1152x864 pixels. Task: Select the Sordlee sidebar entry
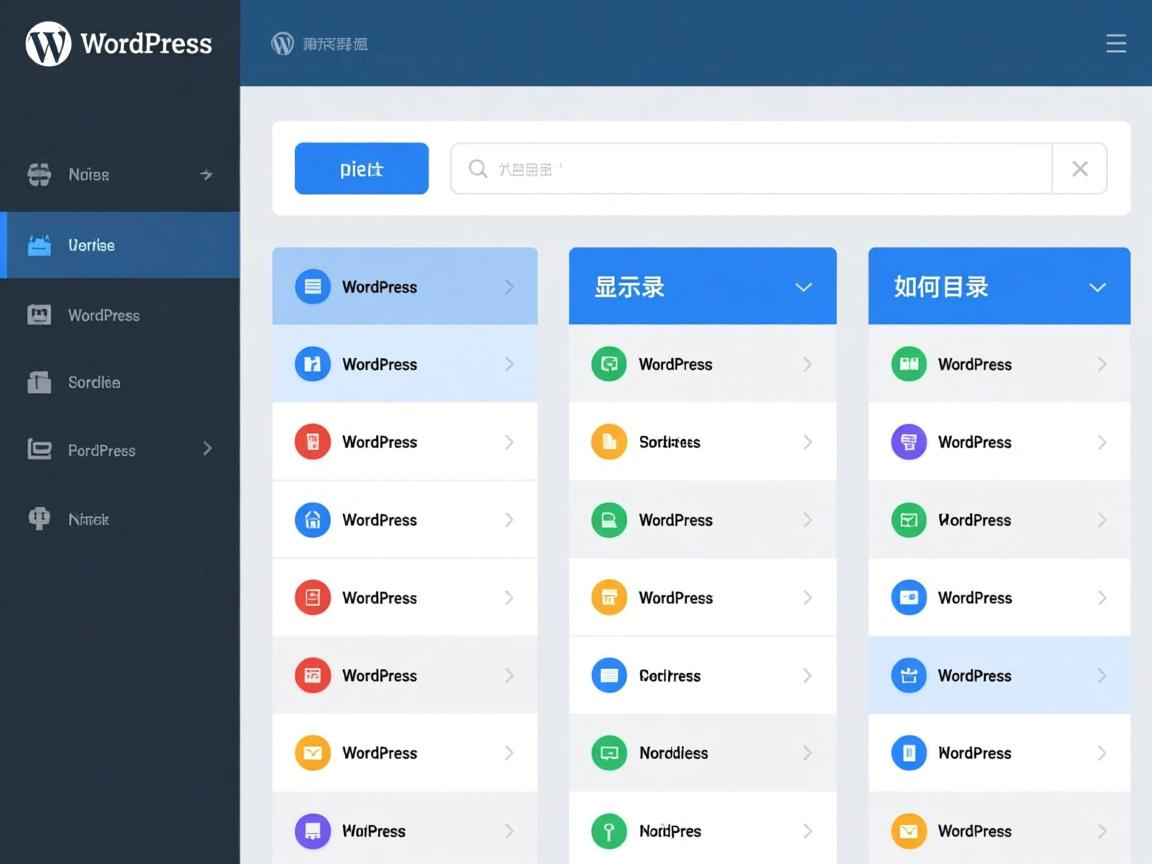tap(120, 382)
